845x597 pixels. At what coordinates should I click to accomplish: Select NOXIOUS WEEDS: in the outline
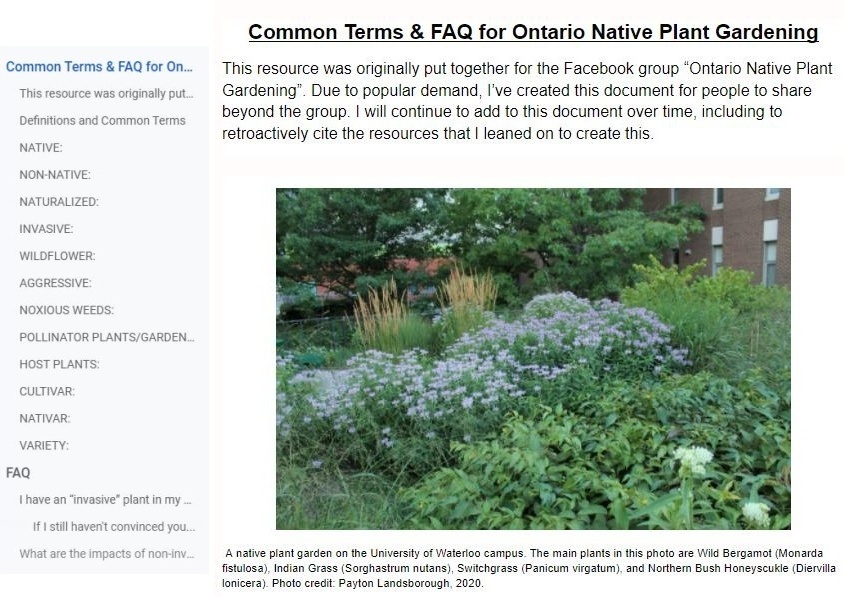(x=66, y=310)
